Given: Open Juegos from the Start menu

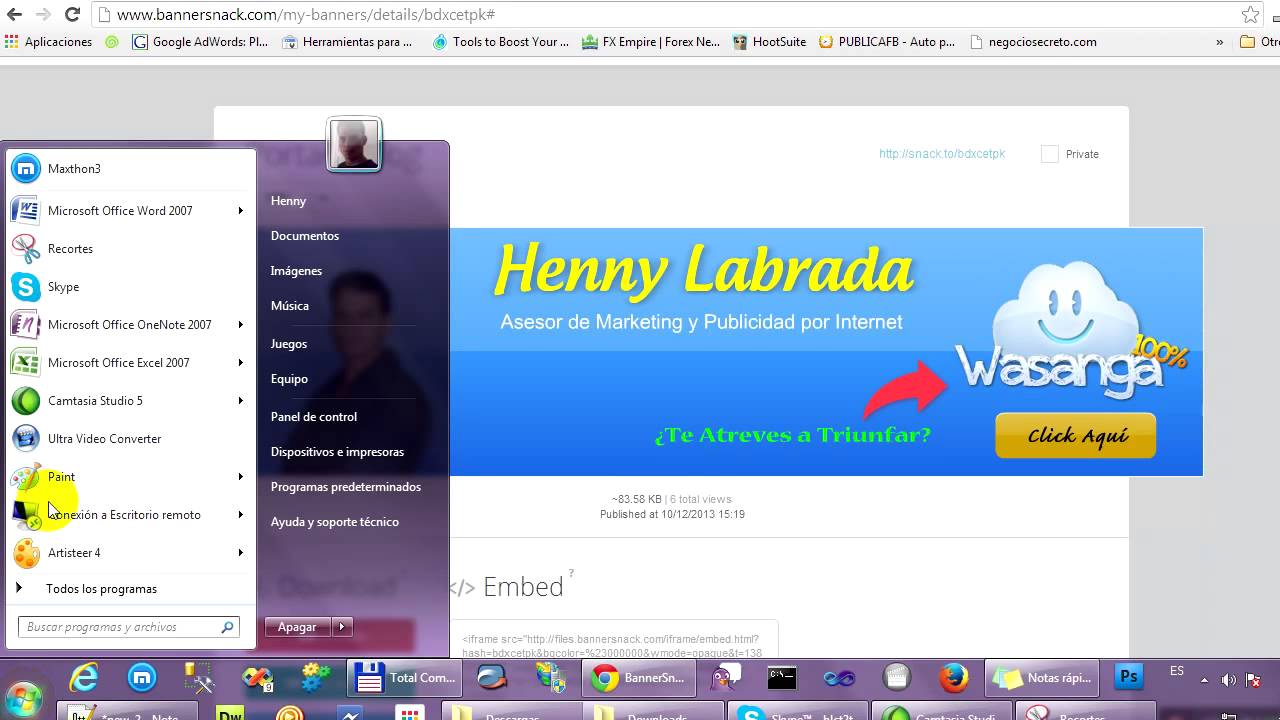Looking at the screenshot, I should [x=289, y=344].
